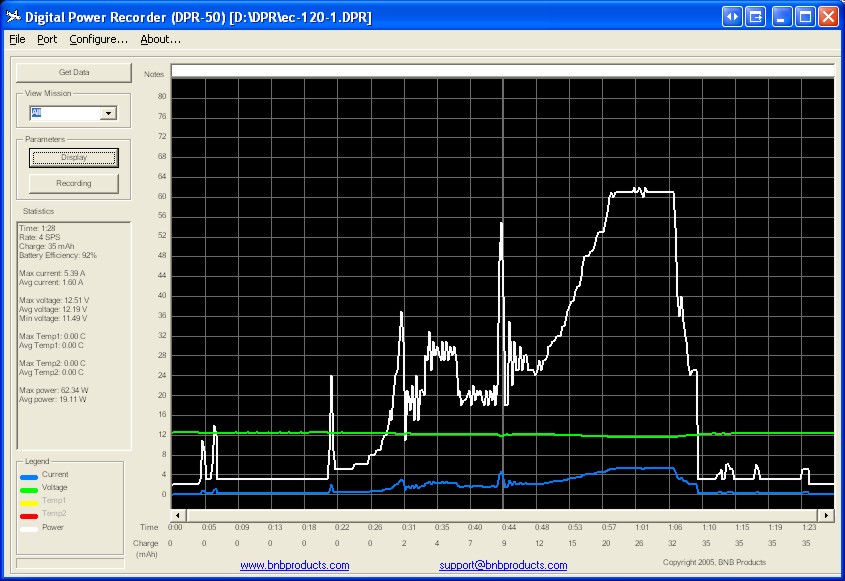
Task: Click the Voltage legend label
Action: 54,487
